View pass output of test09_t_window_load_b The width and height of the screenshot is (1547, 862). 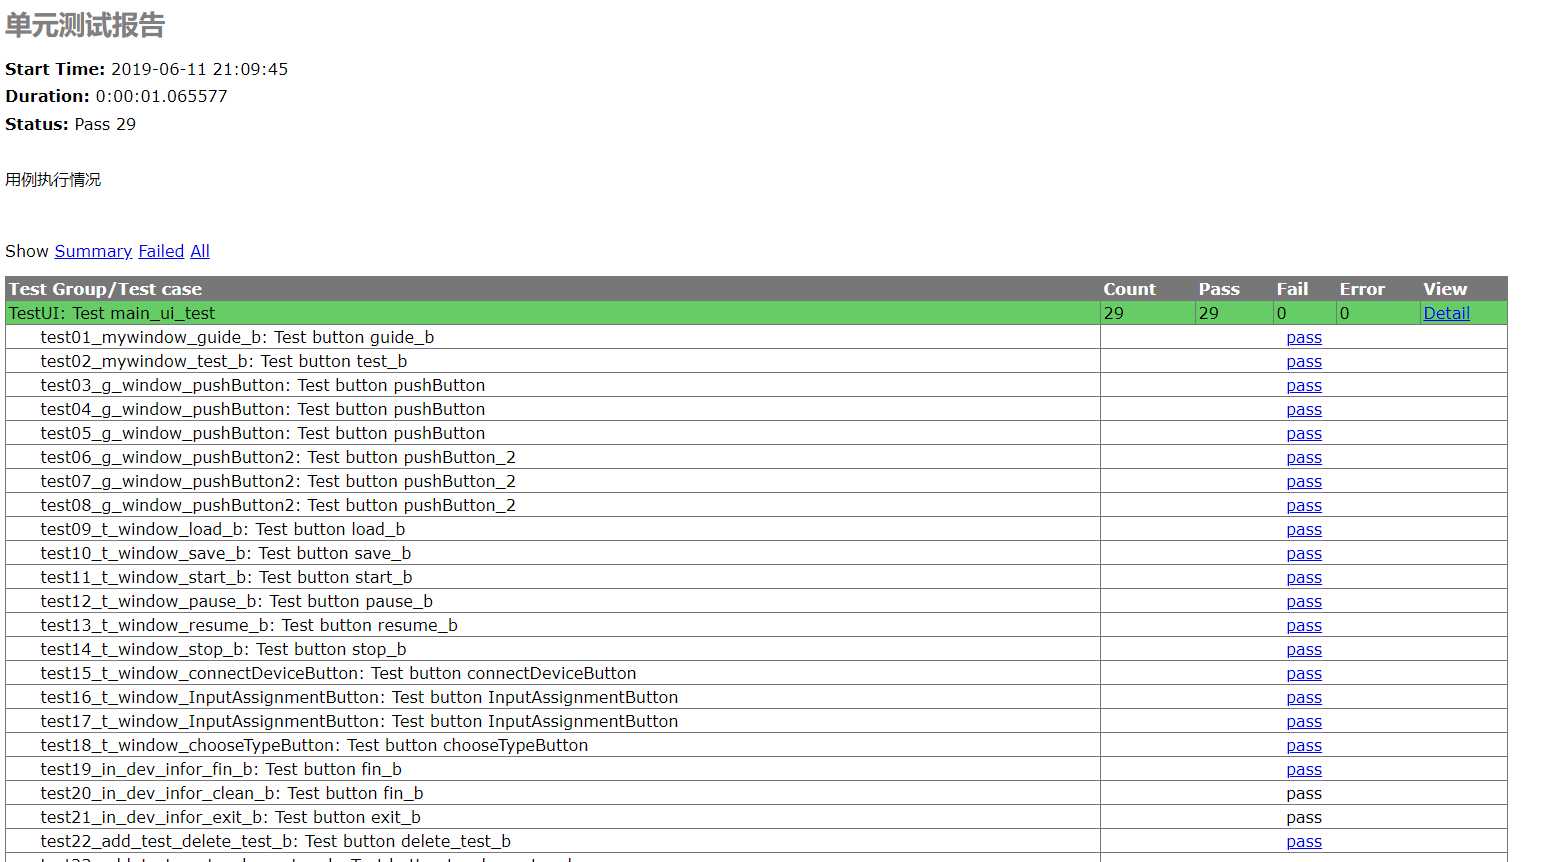(x=1304, y=529)
